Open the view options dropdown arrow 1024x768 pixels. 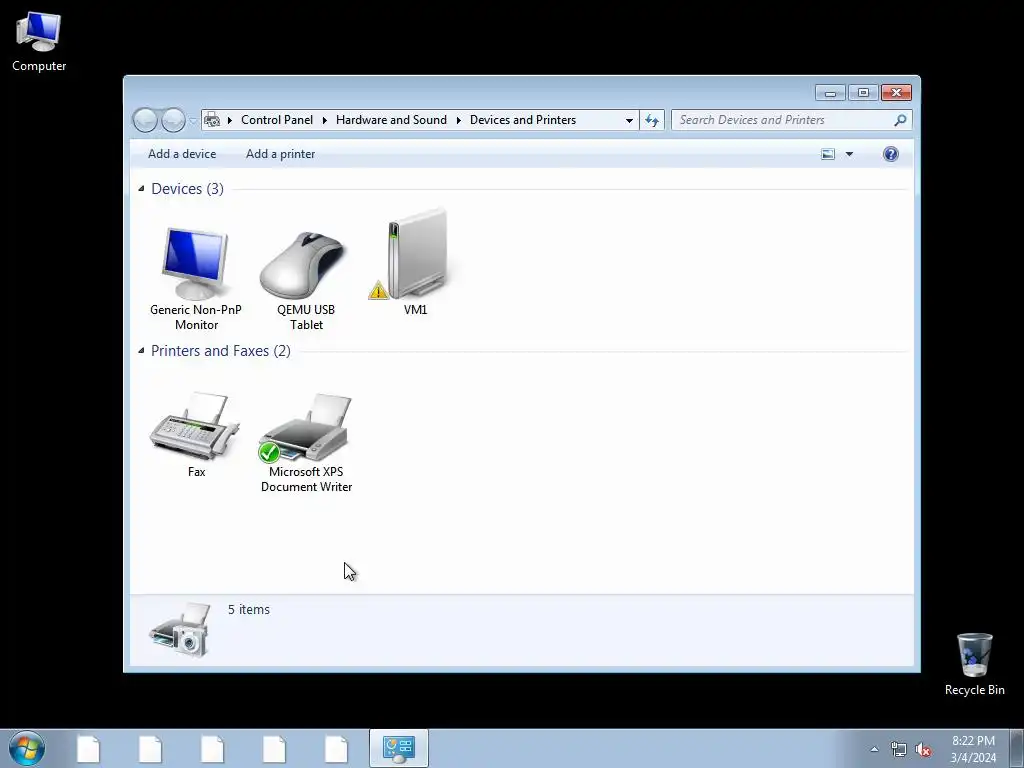850,154
